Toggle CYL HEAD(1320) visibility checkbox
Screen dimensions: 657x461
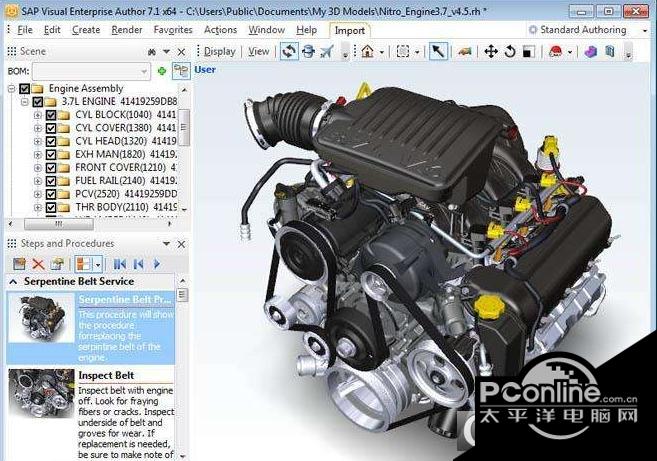tap(51, 141)
